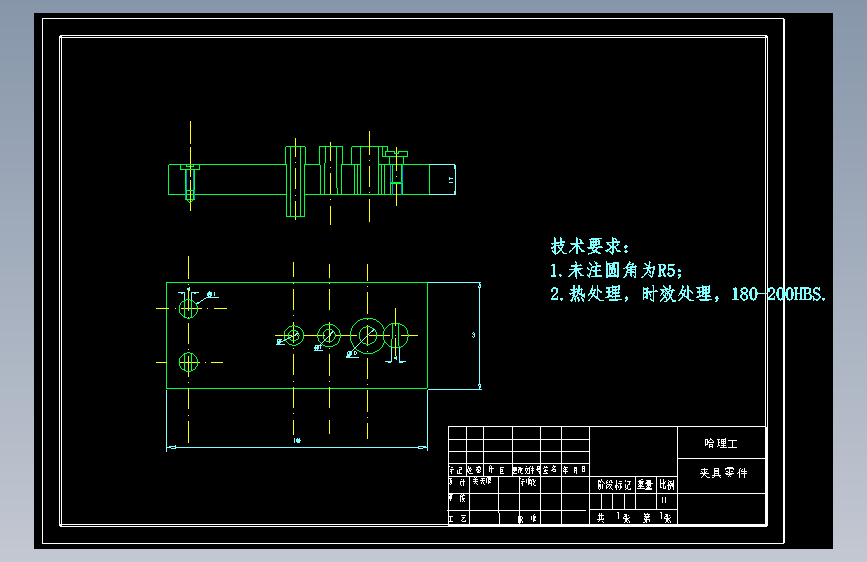The image size is (867, 562).
Task: Click the horizontal dimension value below plan view
Action: 297,441
